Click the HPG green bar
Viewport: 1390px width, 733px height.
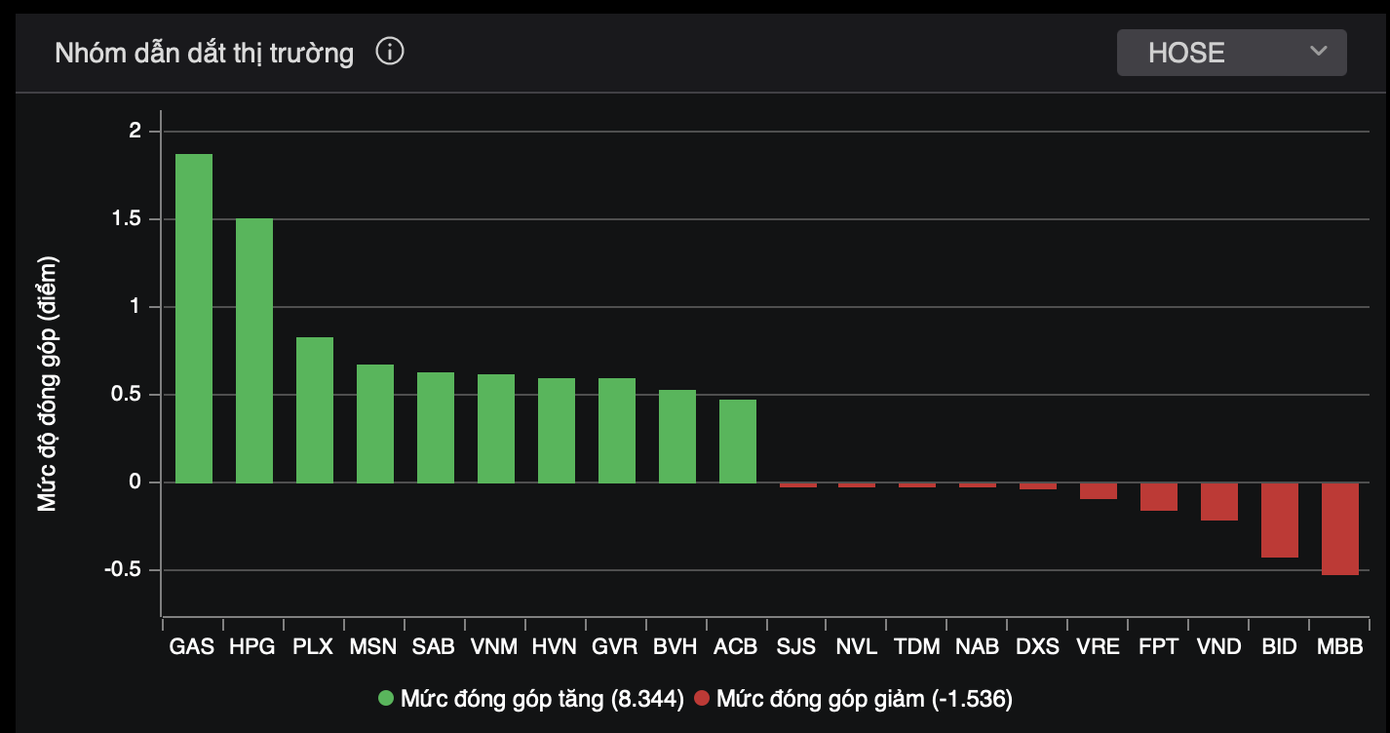254,350
